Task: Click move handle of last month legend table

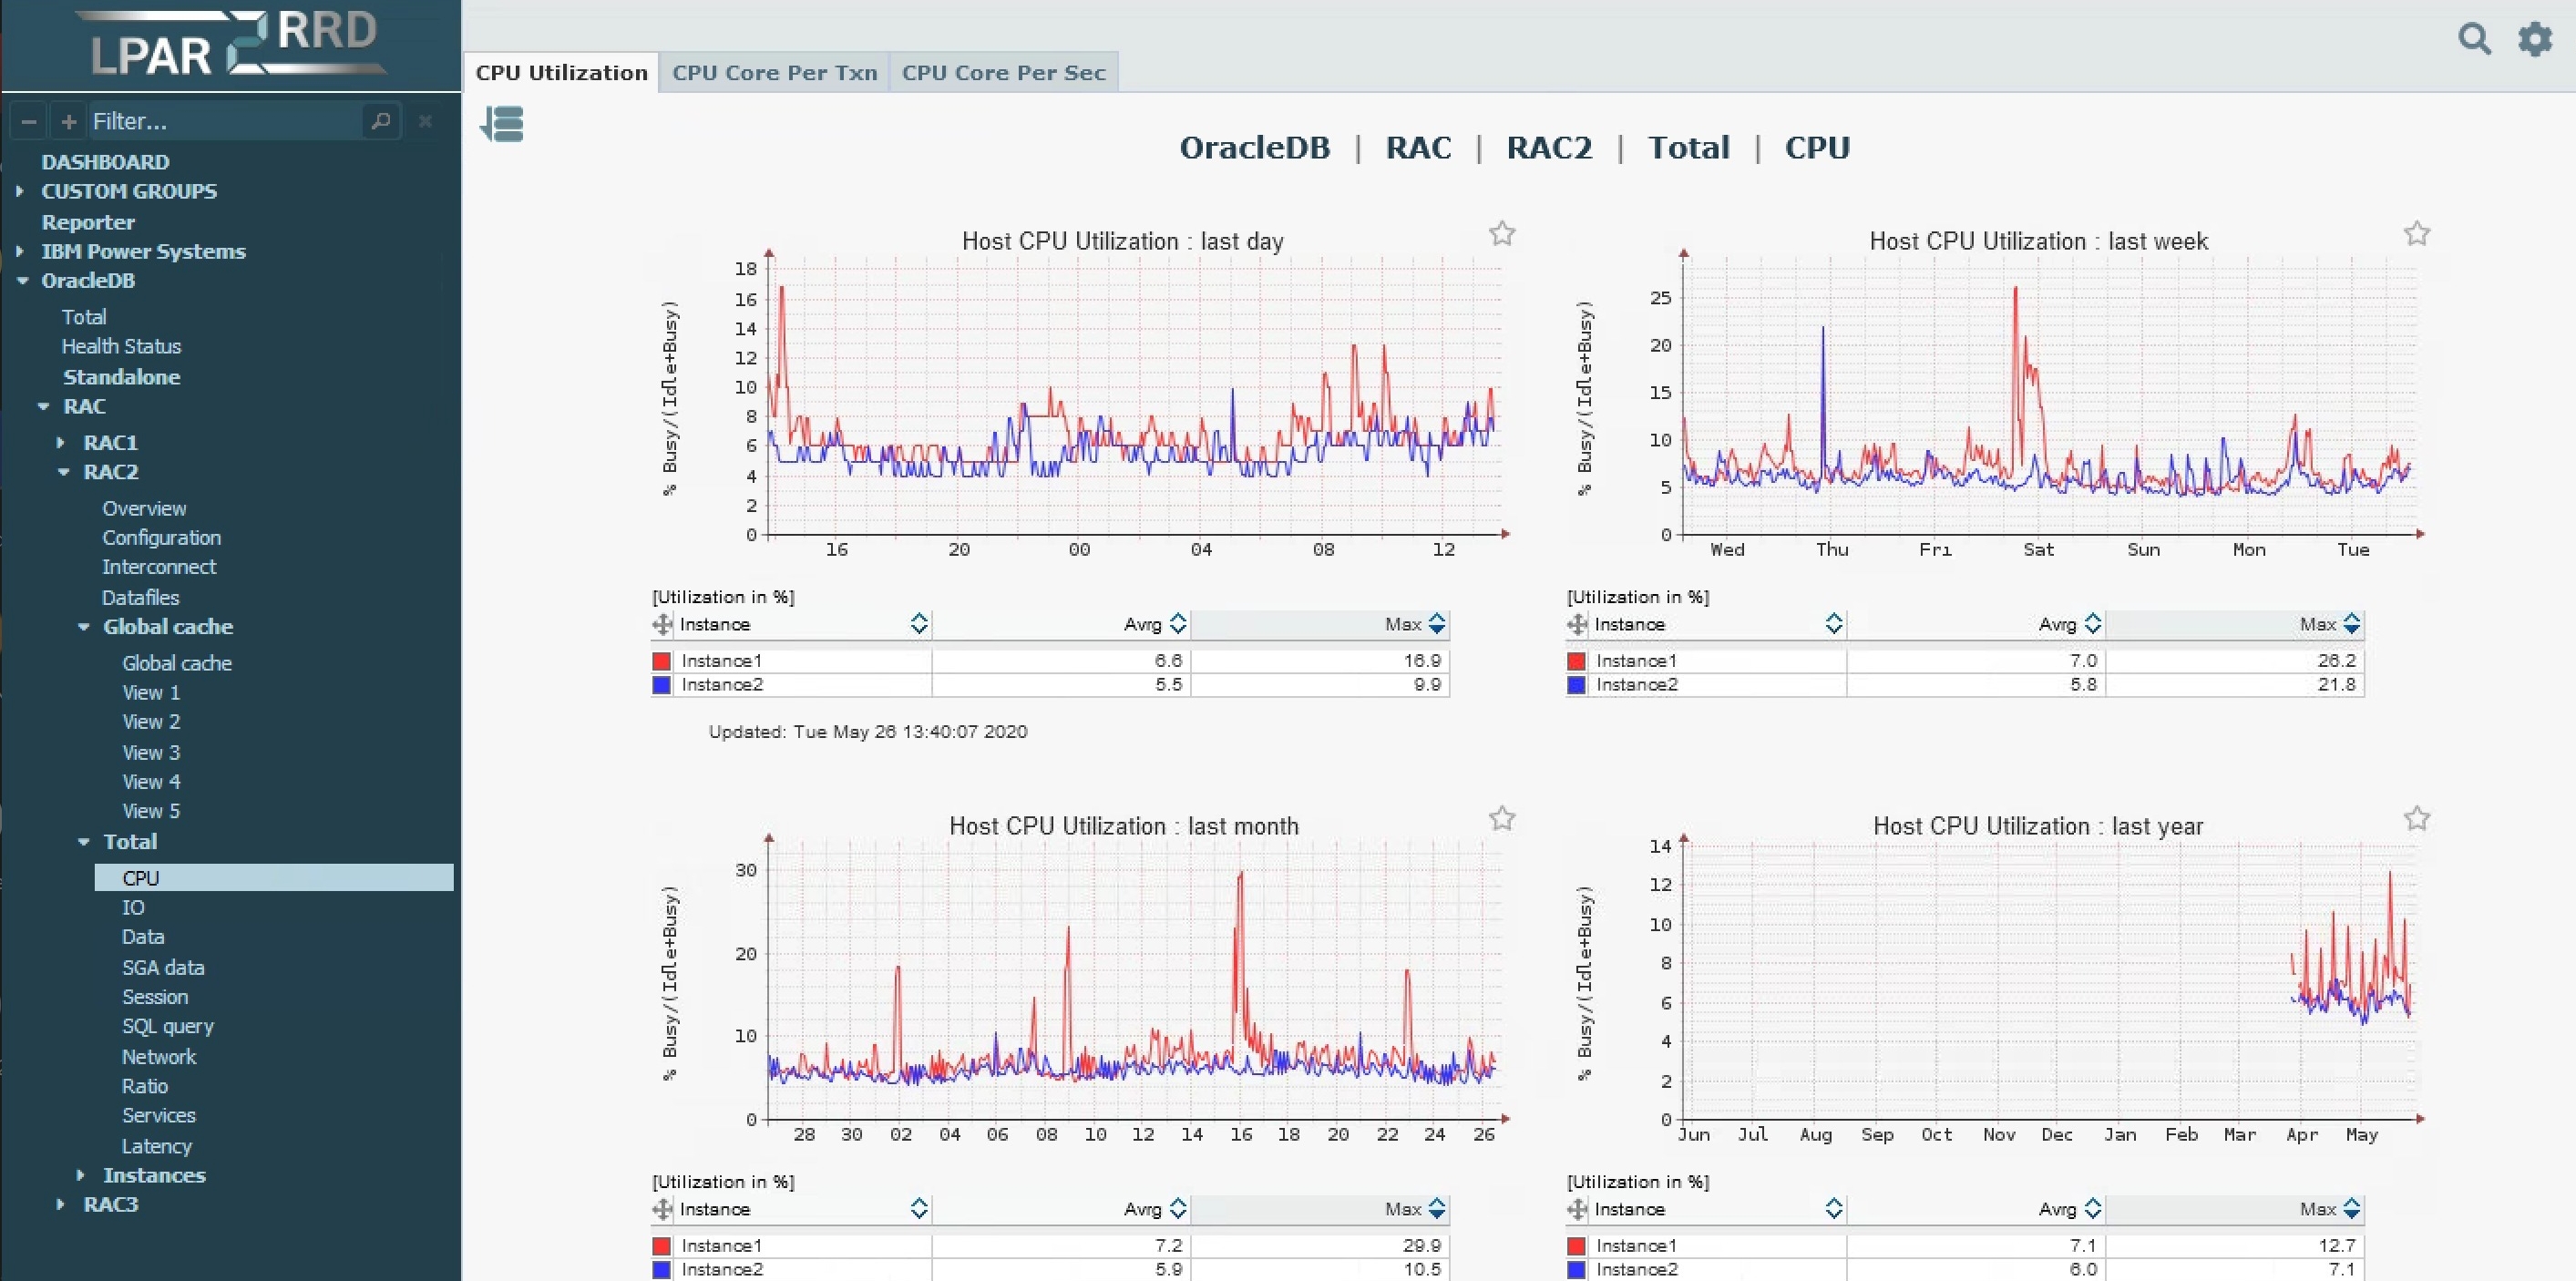Action: 662,1209
